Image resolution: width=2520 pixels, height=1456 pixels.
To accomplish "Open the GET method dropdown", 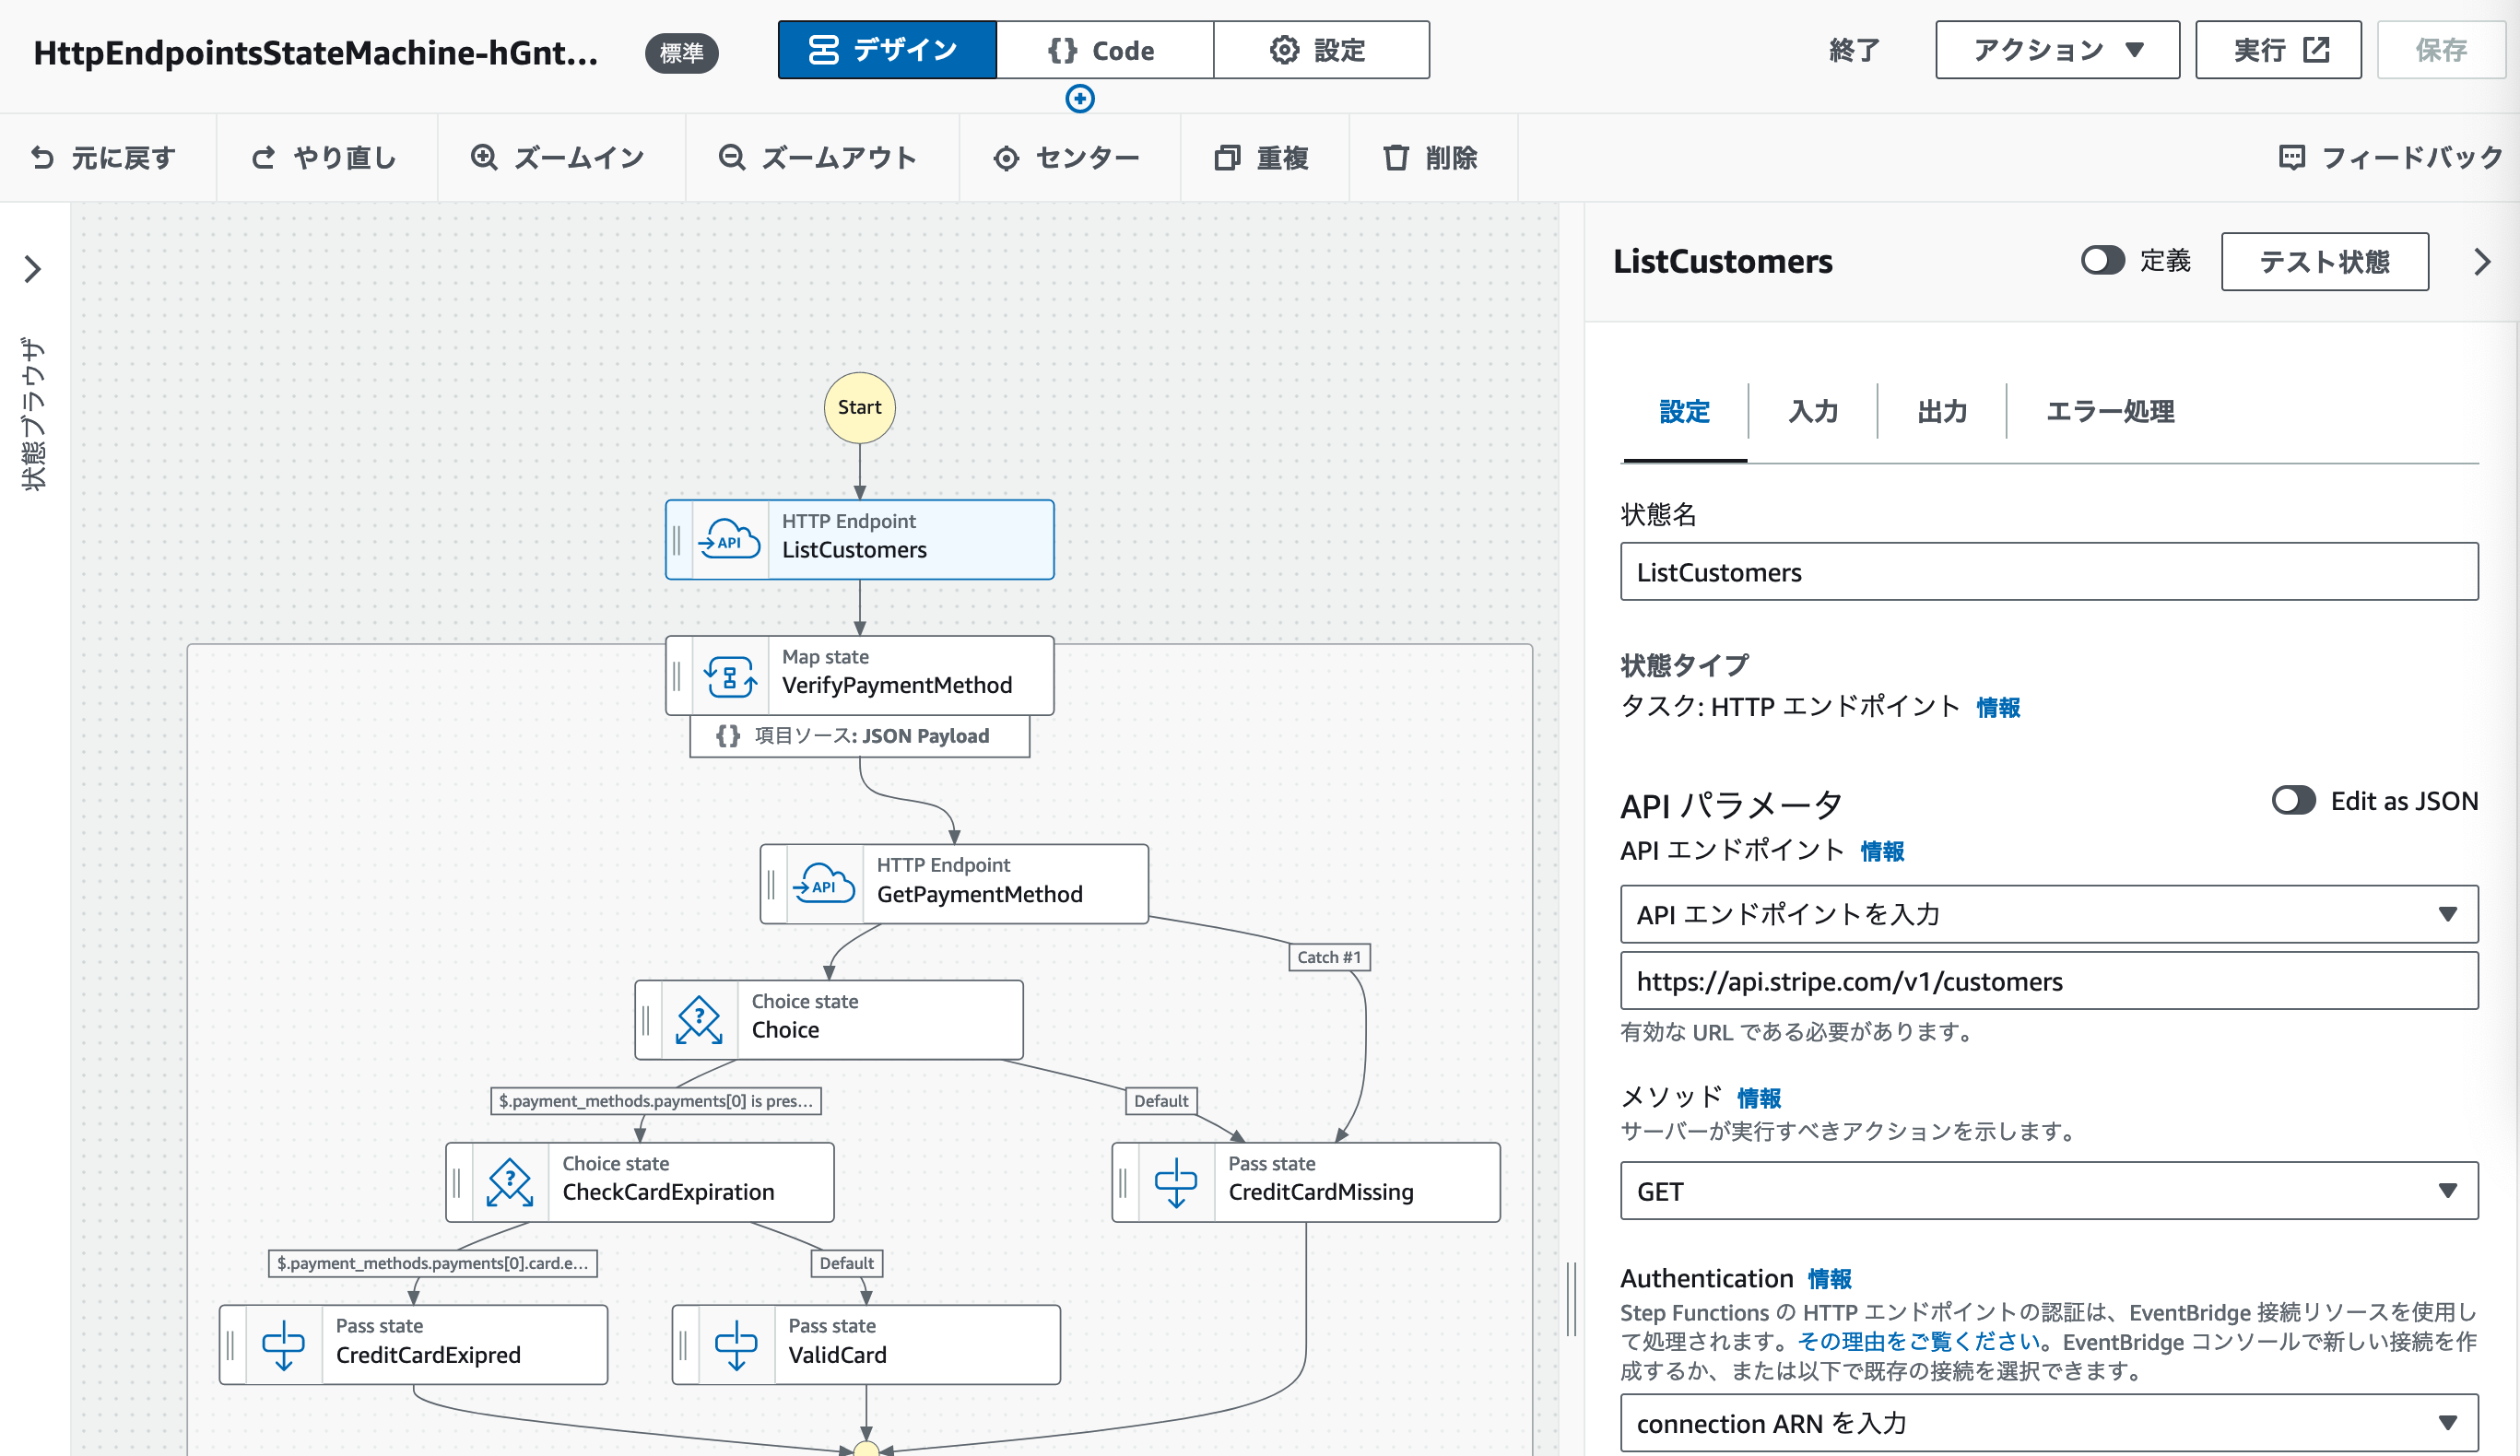I will pos(2048,1191).
